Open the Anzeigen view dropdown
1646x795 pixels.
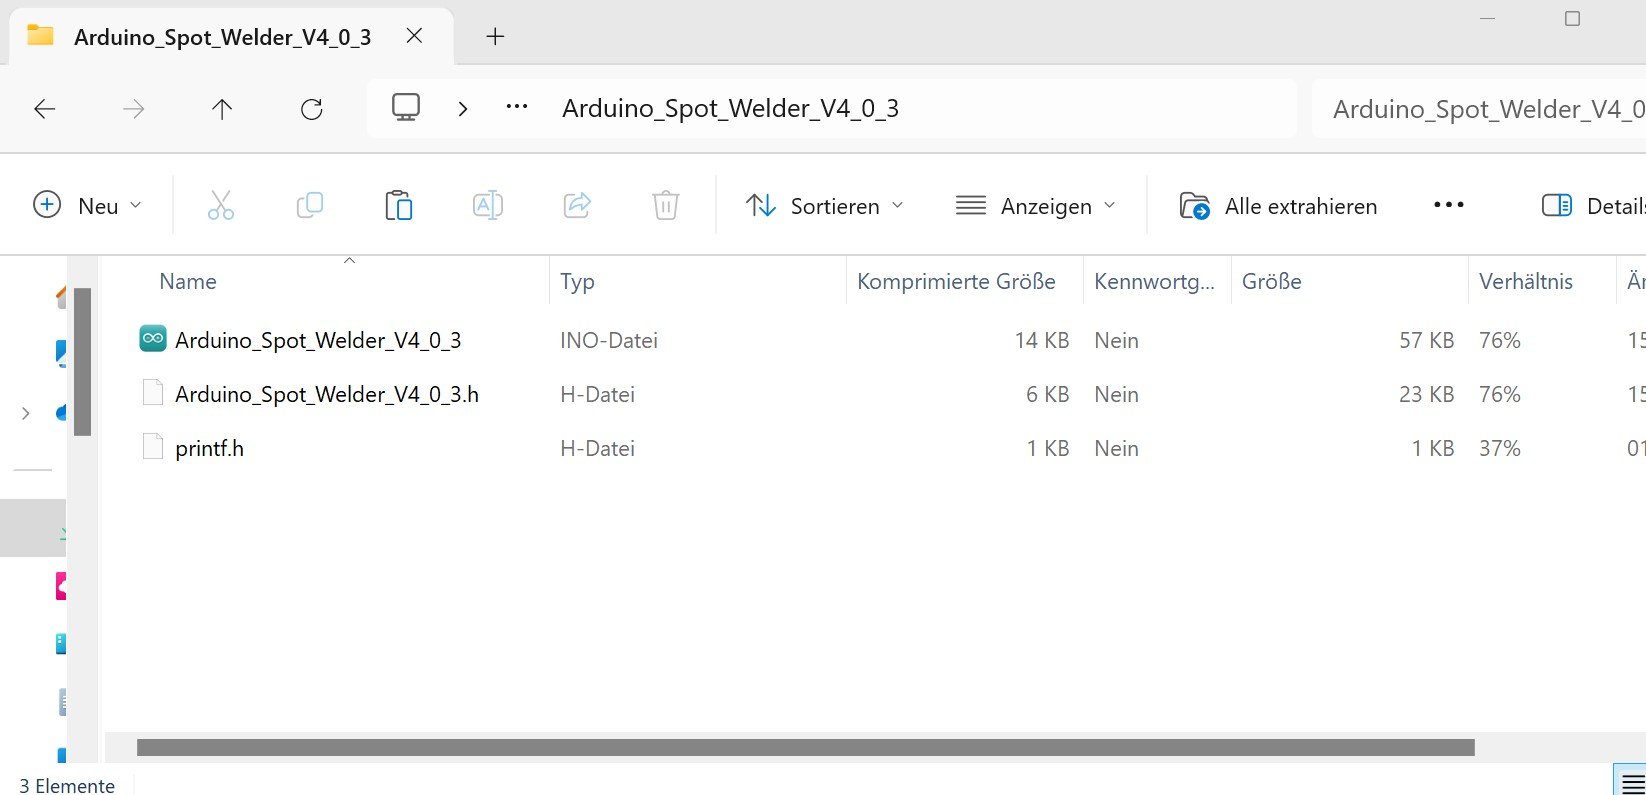1036,206
